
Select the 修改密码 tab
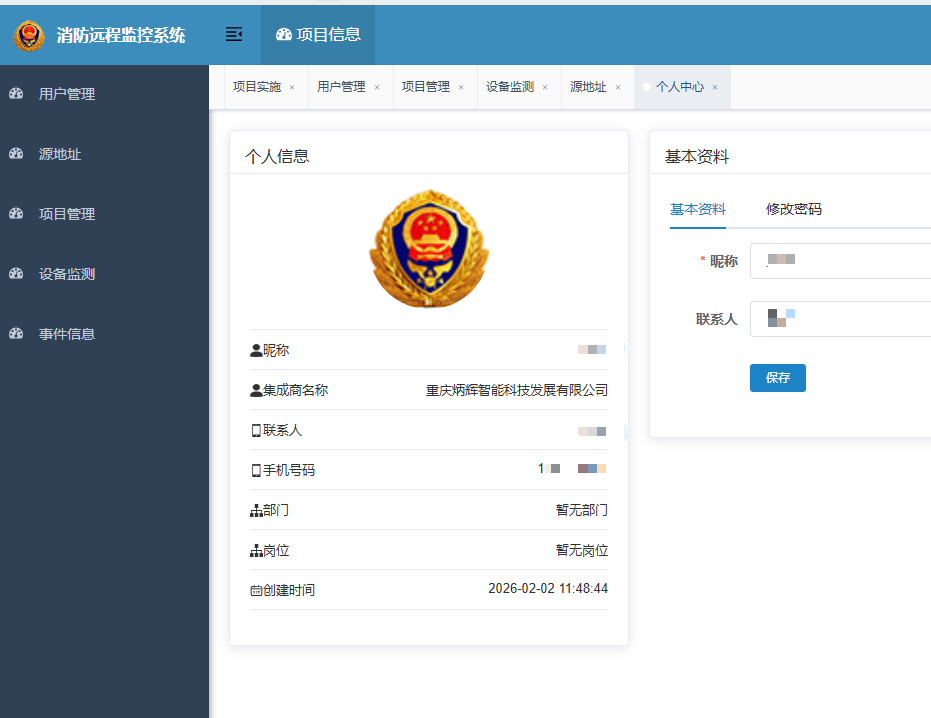click(793, 209)
